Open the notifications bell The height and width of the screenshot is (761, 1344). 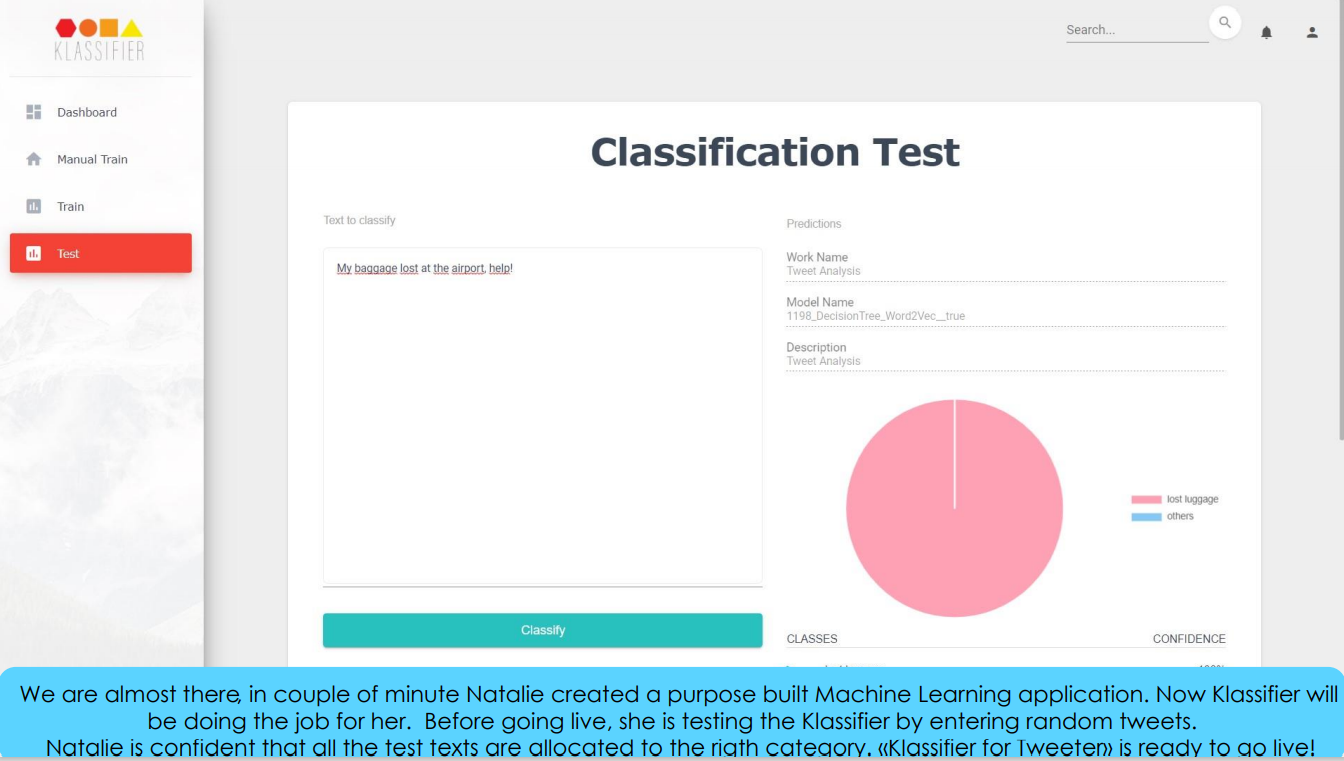[1266, 32]
